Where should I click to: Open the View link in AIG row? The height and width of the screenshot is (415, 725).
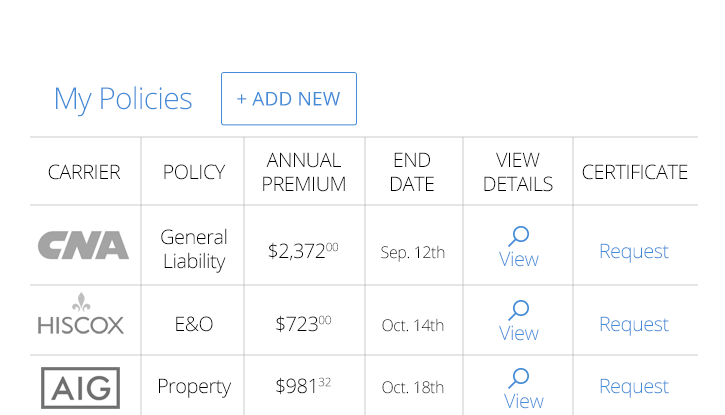point(523,401)
